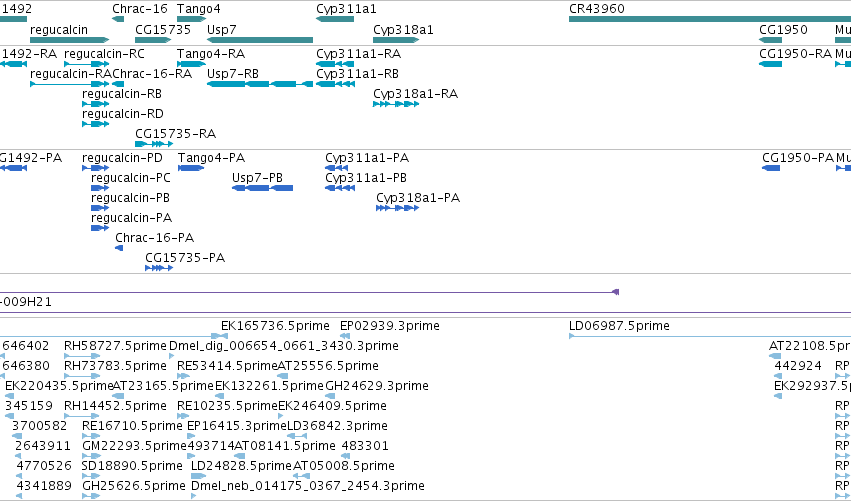Select the RH14452.5prime EST label

click(115, 406)
